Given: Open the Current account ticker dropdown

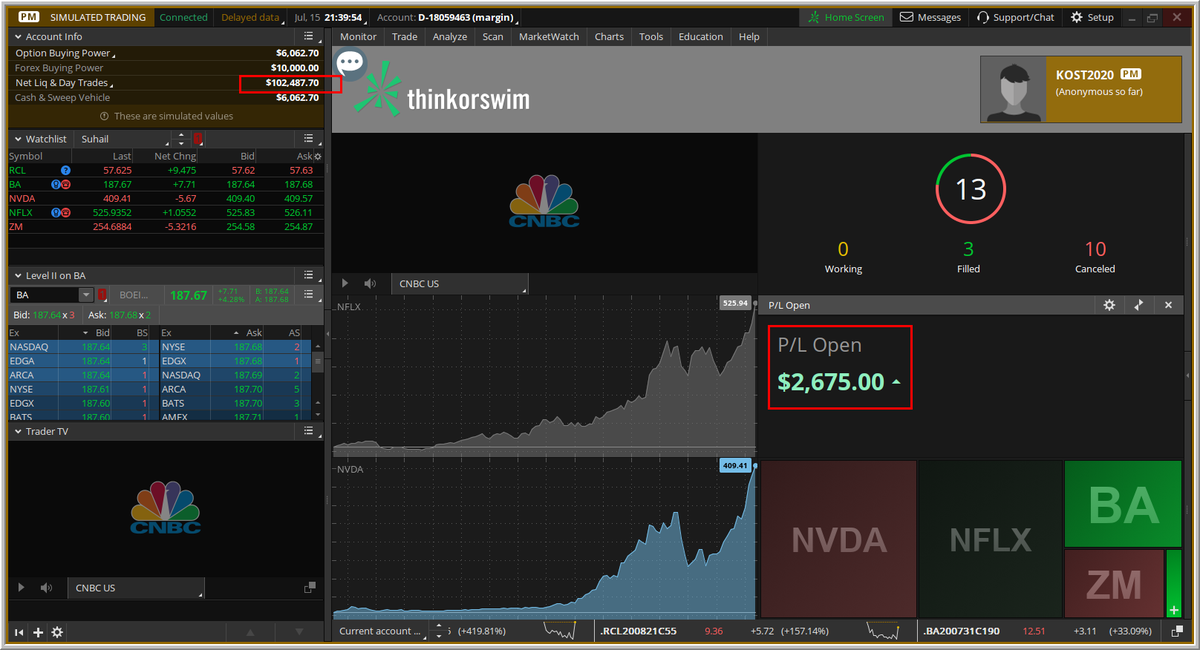Looking at the screenshot, I should [x=384, y=631].
